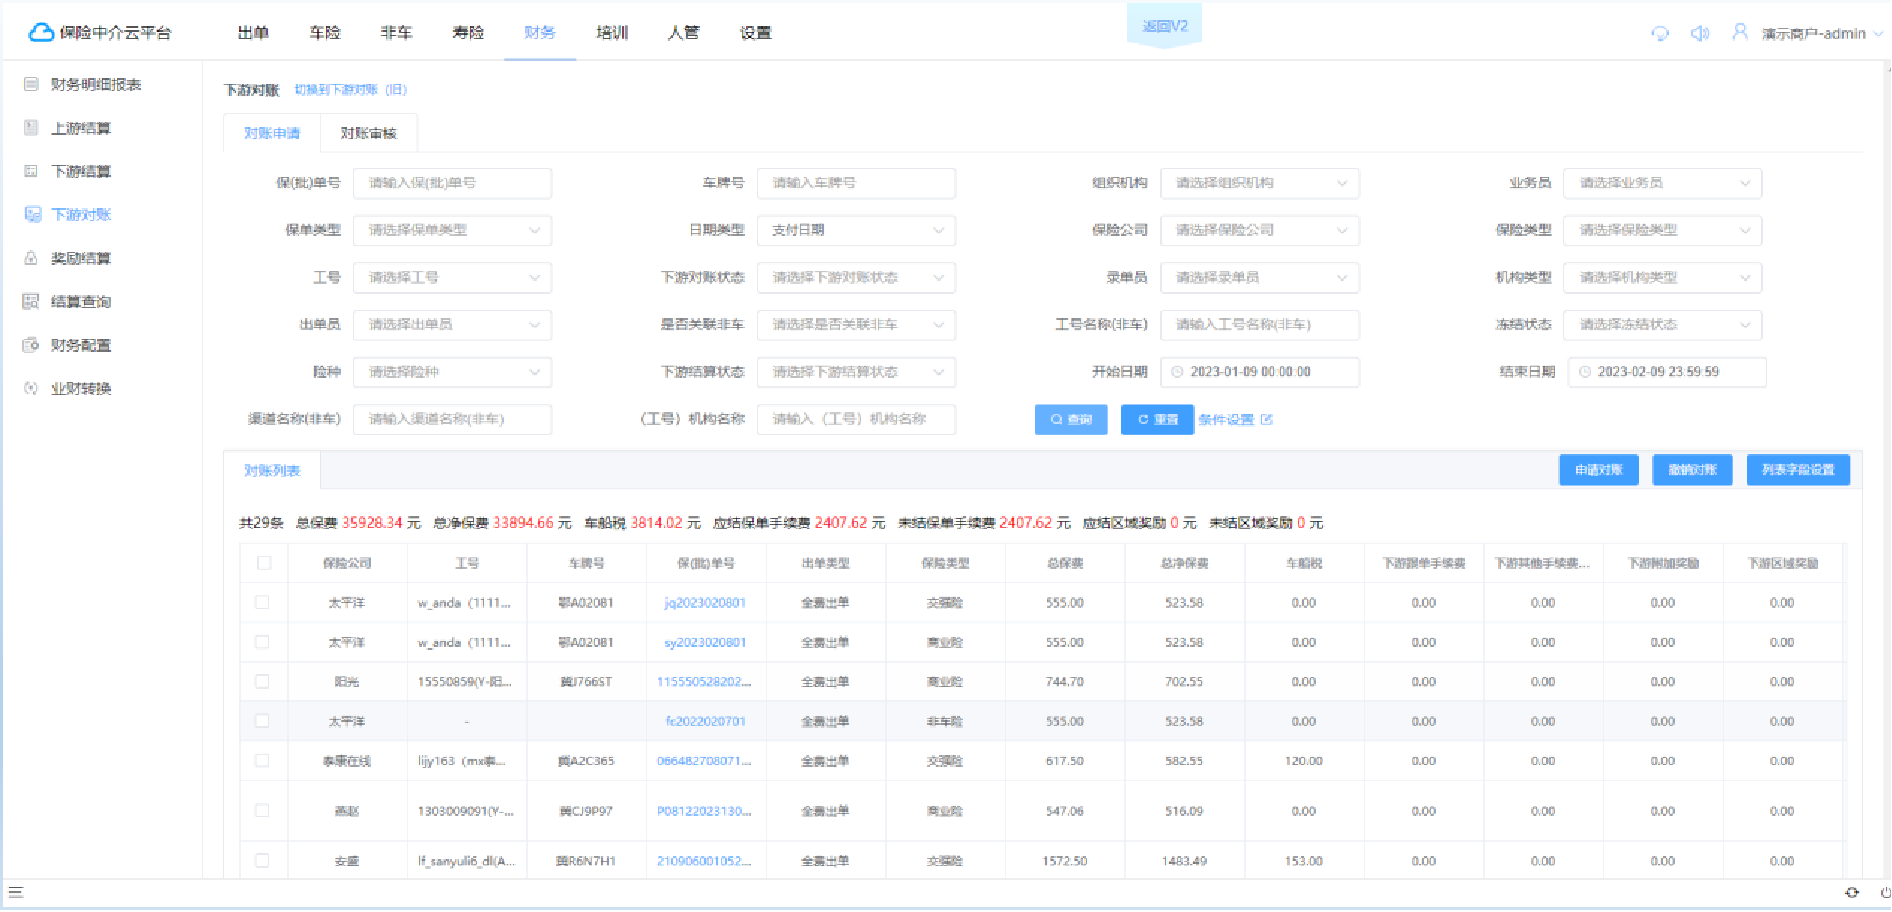Check the row for policy fc2022020701
This screenshot has height=912, width=1892.
(262, 721)
